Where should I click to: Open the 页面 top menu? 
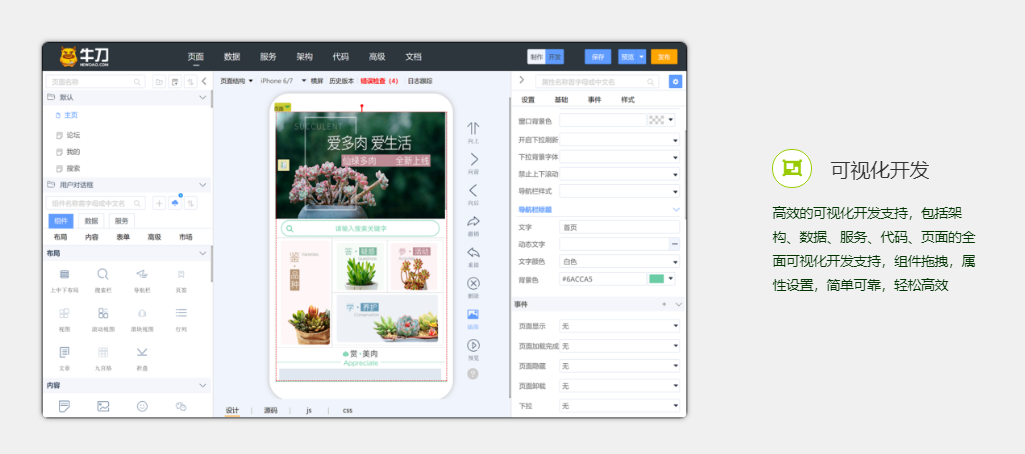195,57
